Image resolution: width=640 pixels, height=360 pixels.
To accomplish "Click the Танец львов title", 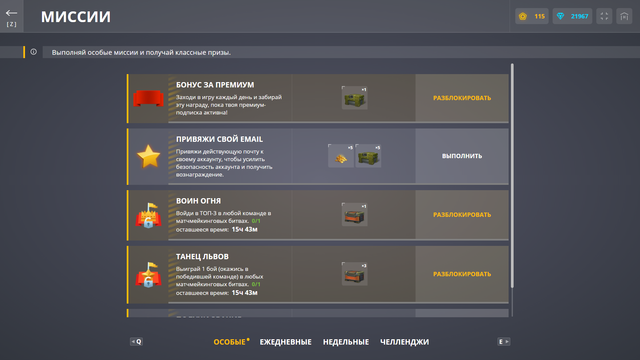I will click(x=202, y=257).
